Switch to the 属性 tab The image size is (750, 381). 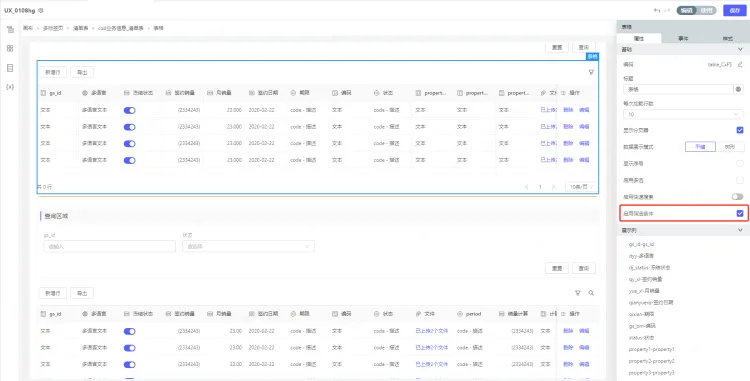point(639,38)
